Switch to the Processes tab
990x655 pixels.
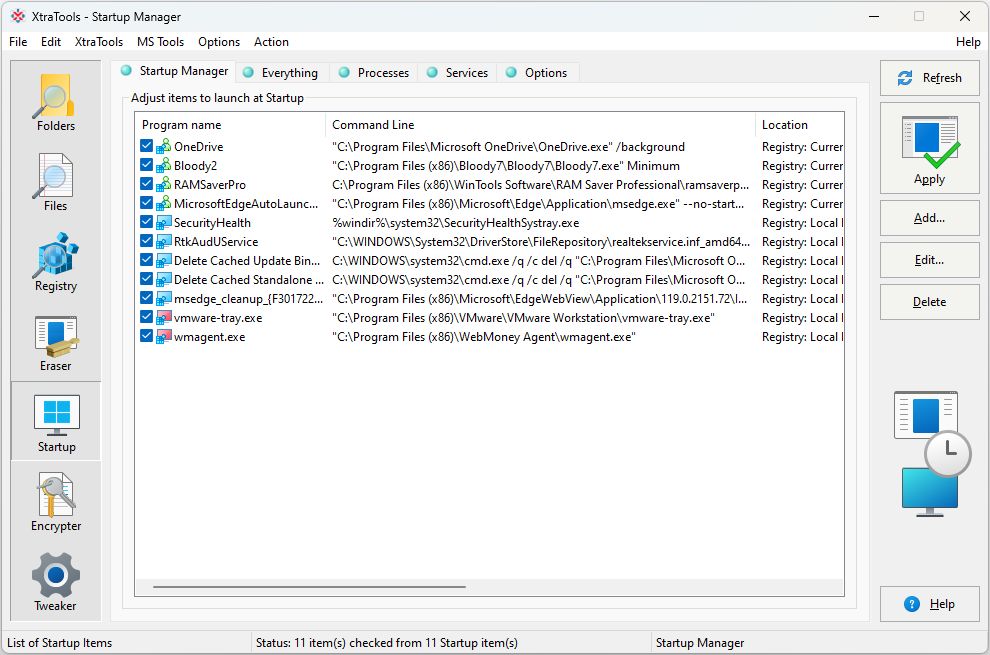click(x=383, y=73)
